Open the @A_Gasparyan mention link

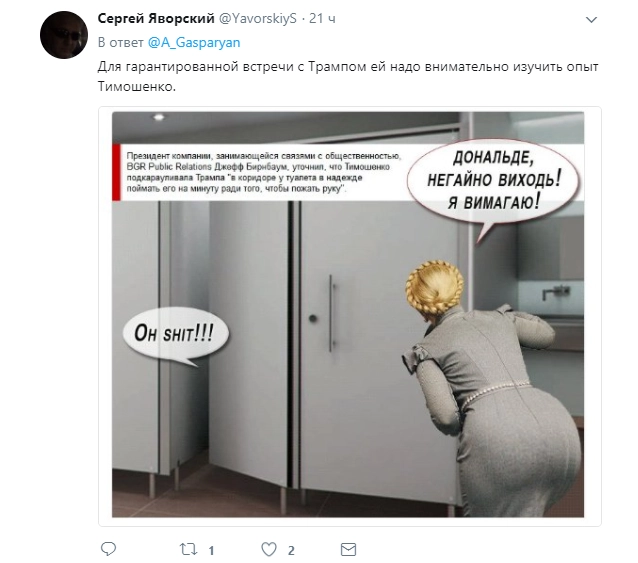[x=194, y=42]
